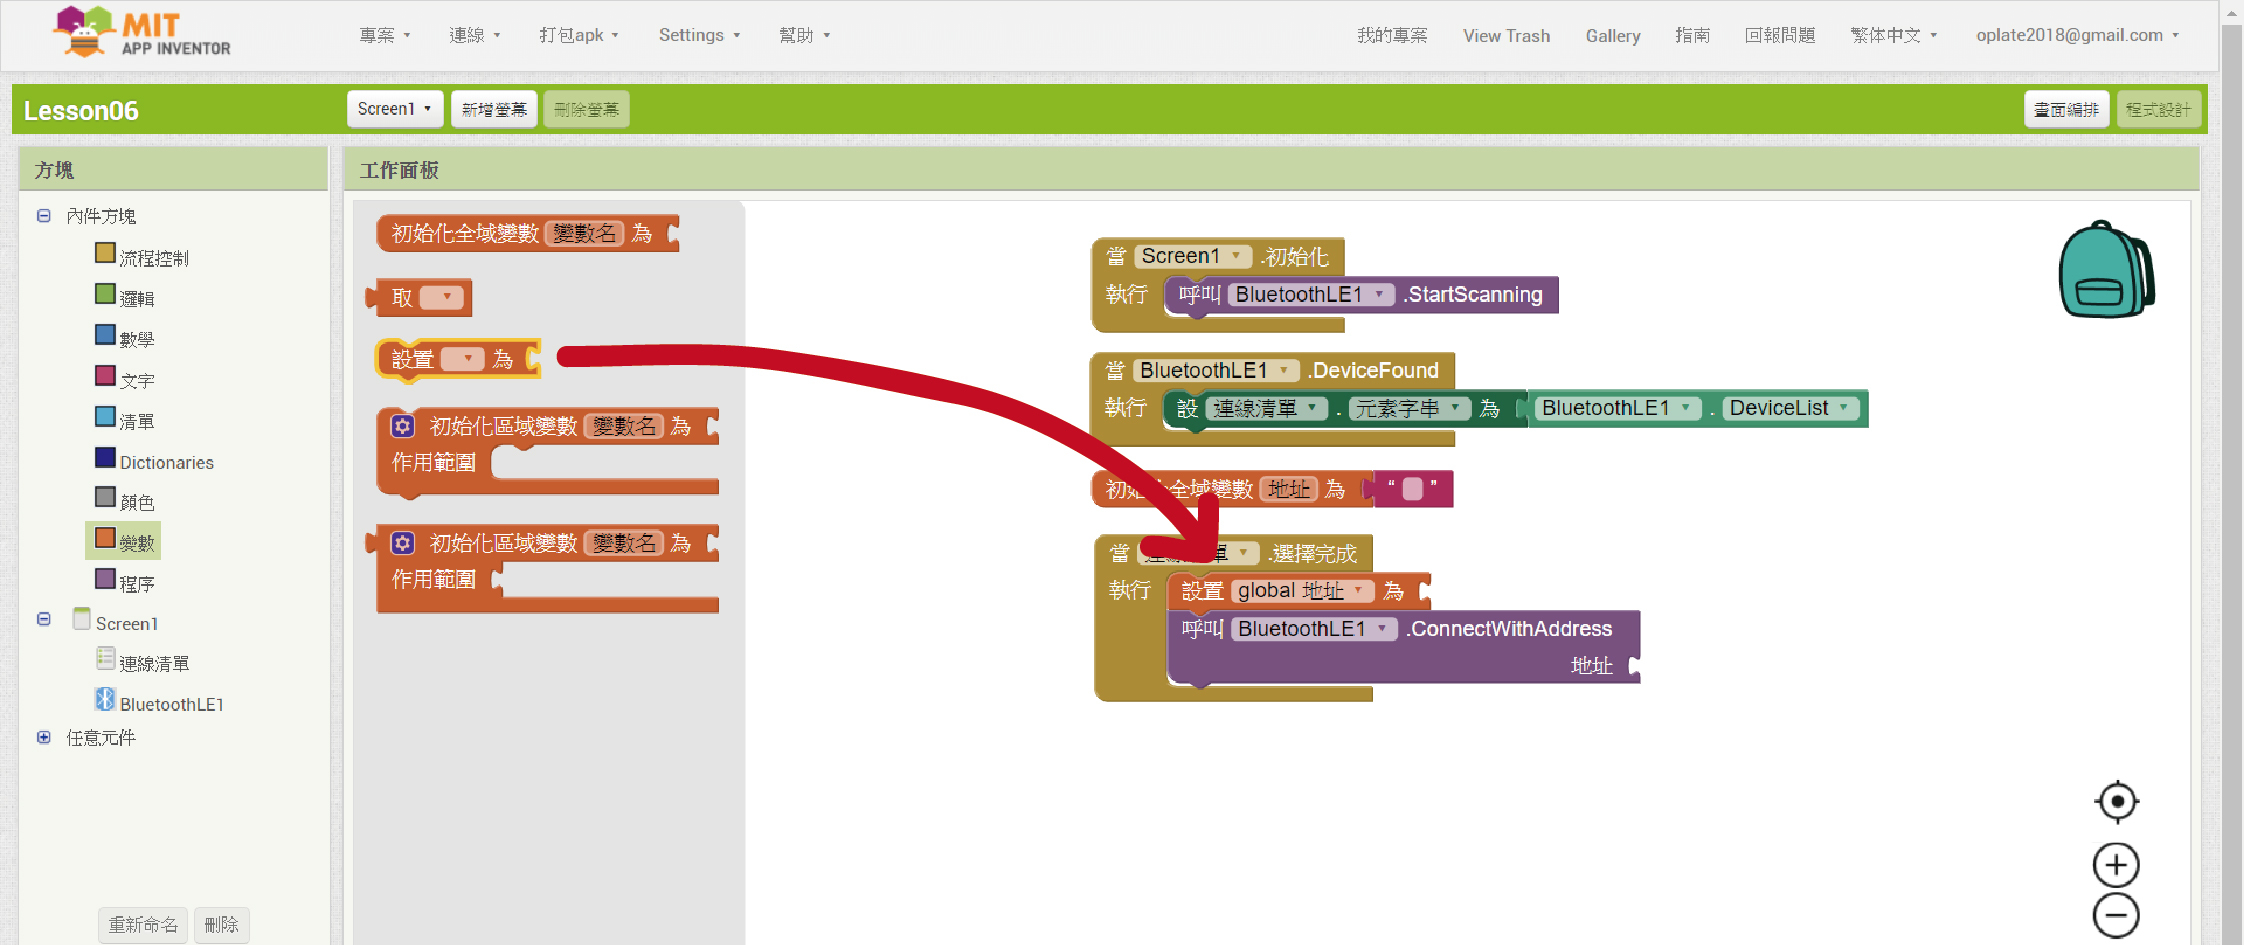This screenshot has width=2244, height=945.
Task: Collapse the 內件方塊 built-in blocks tree
Action: pos(43,216)
